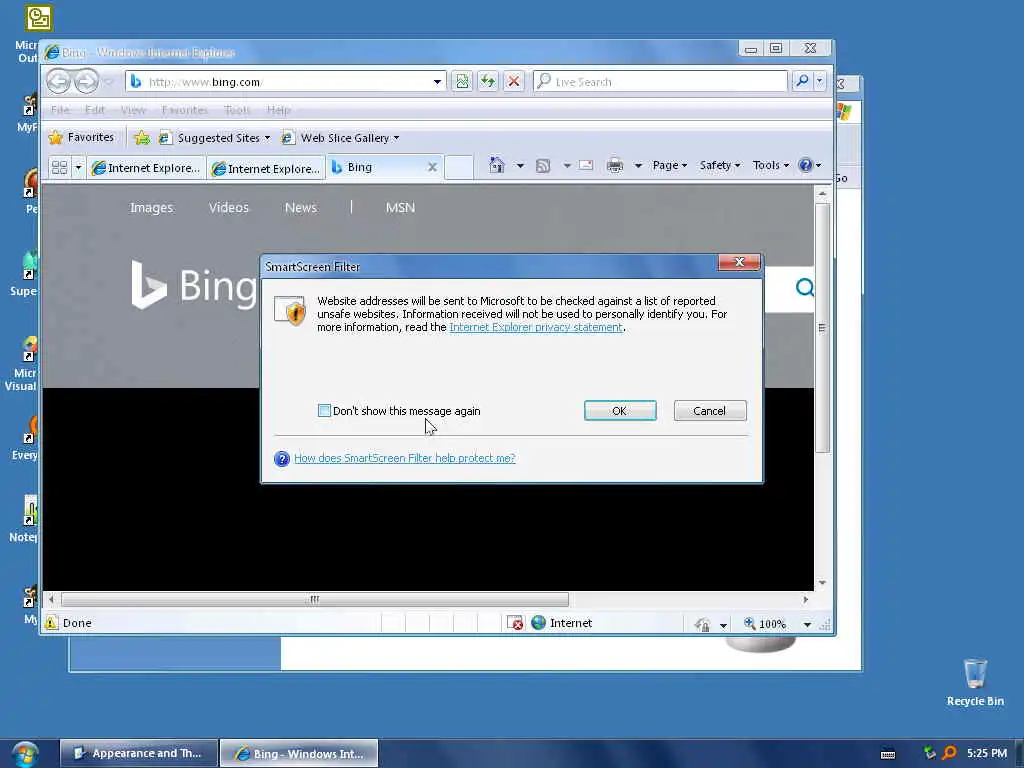Screen dimensions: 1024x768
Task: Run search with the magnifier button
Action: [x=802, y=81]
